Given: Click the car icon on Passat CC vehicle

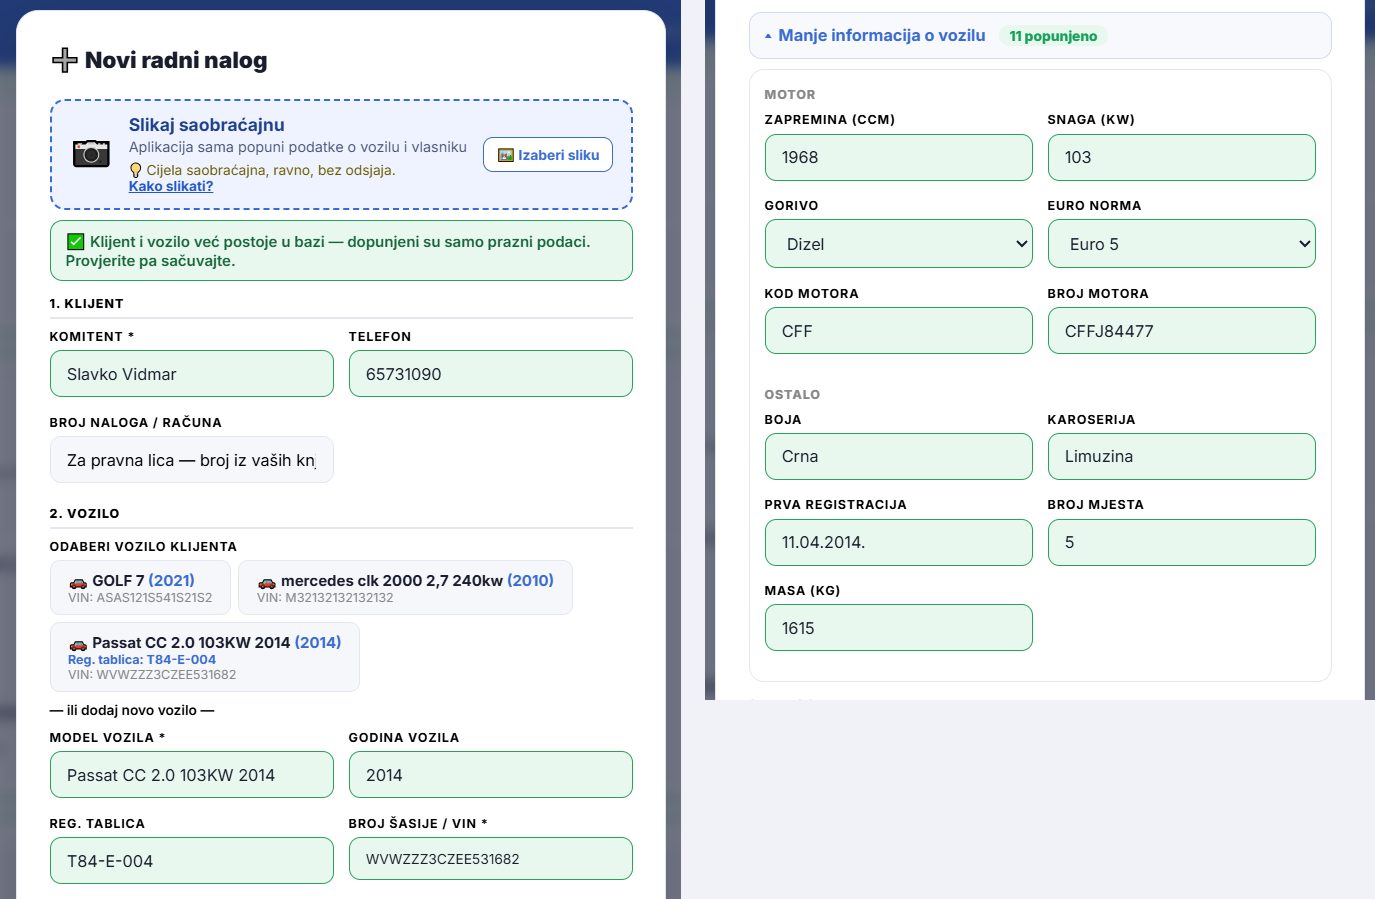Looking at the screenshot, I should point(78,644).
